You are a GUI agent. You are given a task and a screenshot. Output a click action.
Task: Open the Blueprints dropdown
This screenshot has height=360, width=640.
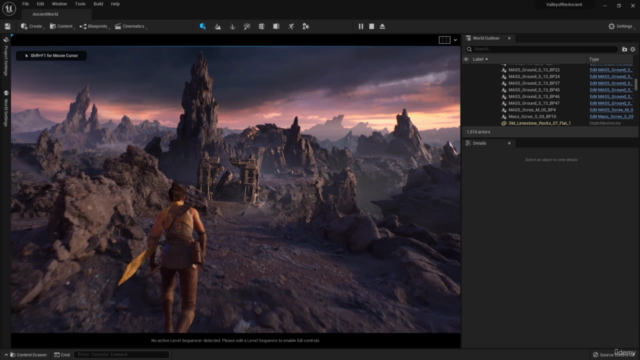tap(94, 27)
